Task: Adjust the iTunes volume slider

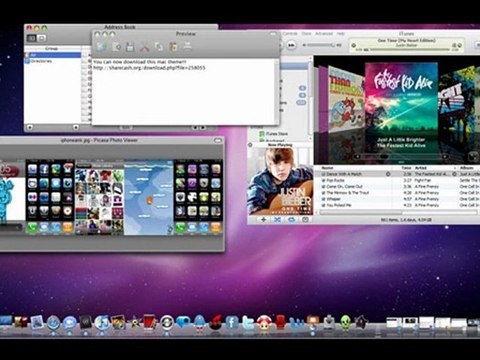Action: [x=320, y=45]
